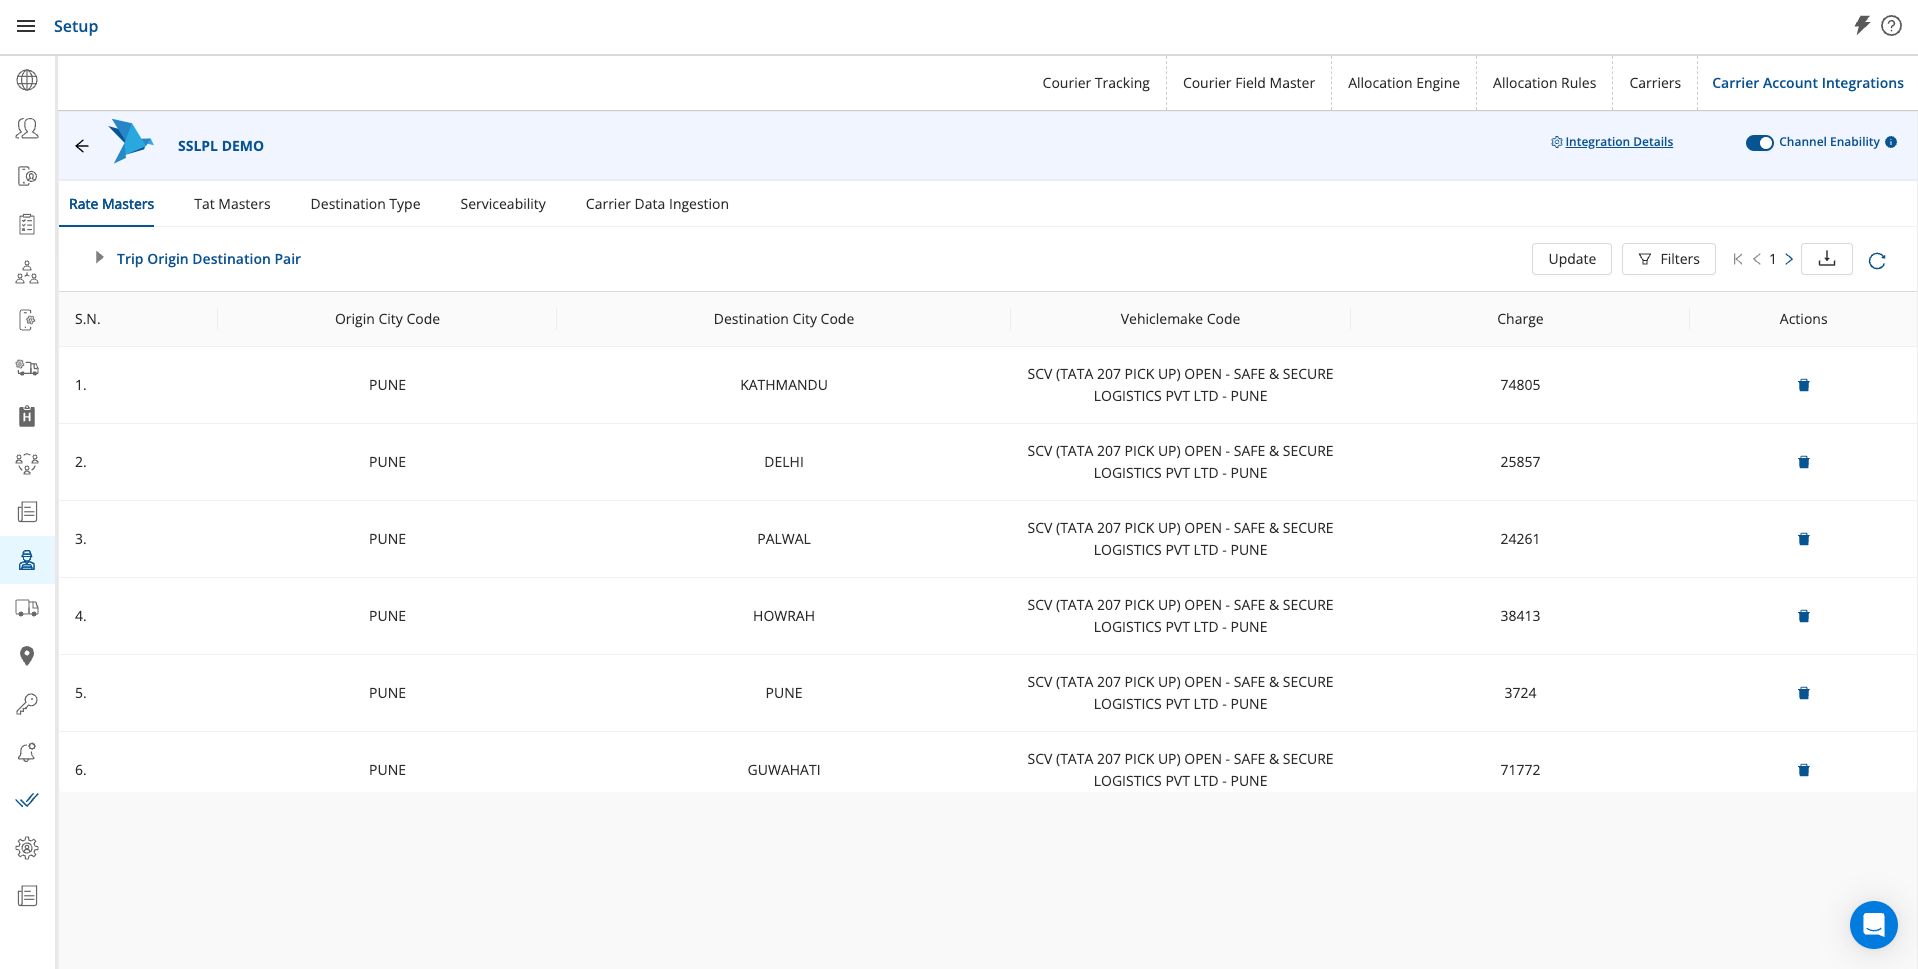This screenshot has height=969, width=1918.
Task: Click the Update button
Action: click(x=1571, y=259)
